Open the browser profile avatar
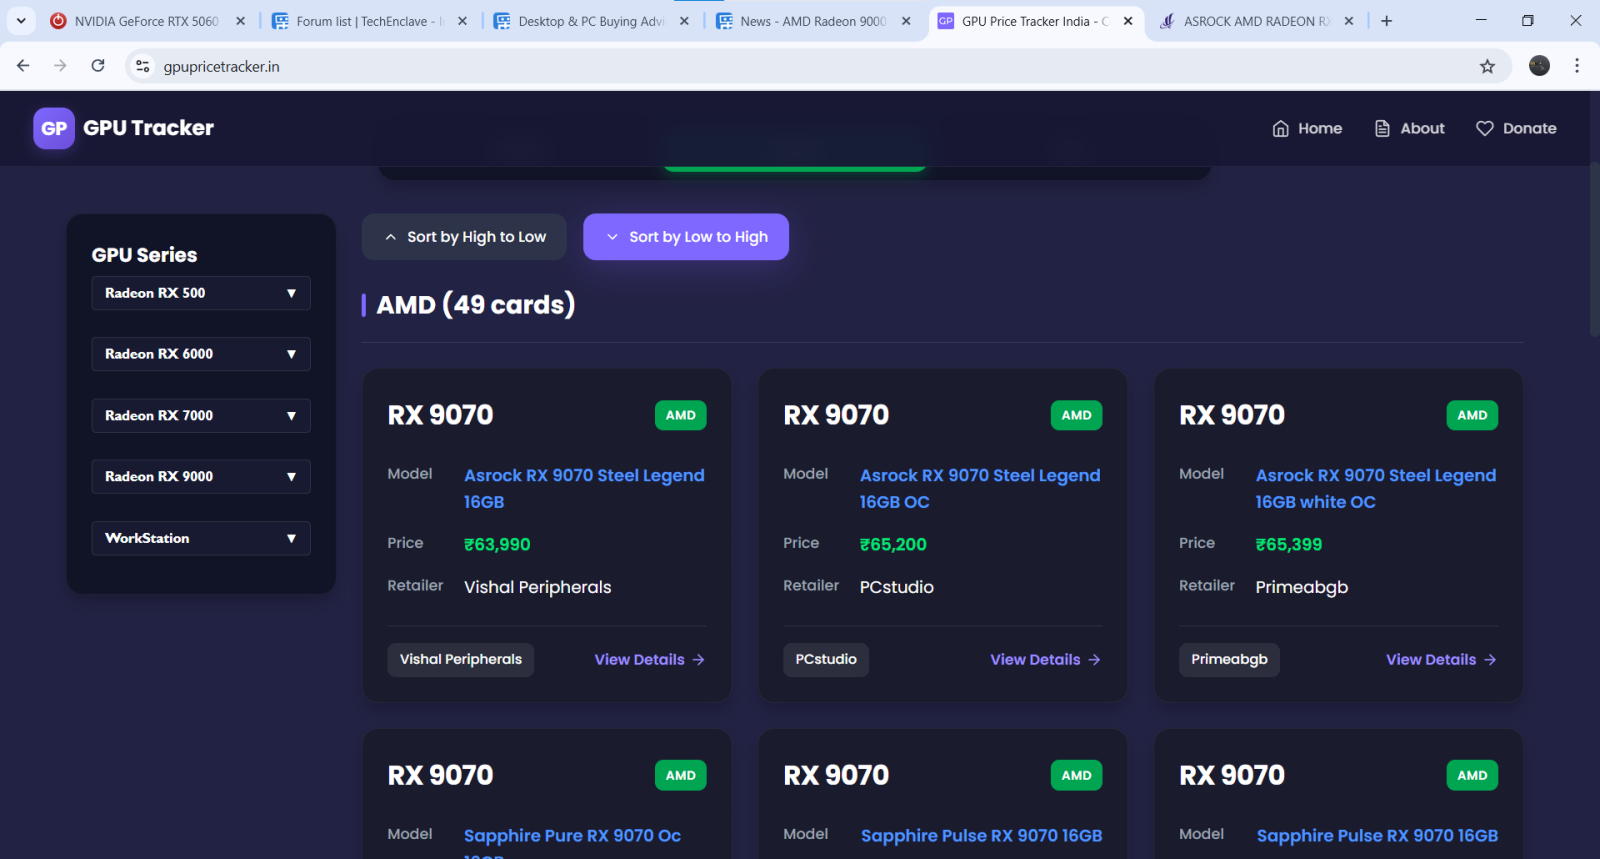1600x859 pixels. coord(1539,66)
